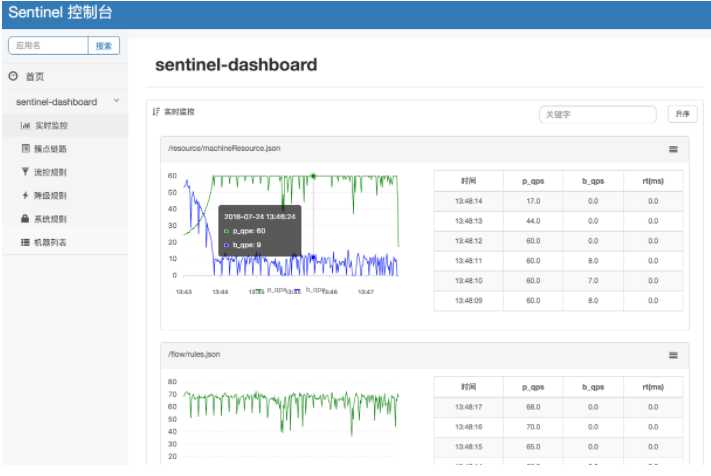
Task: Click the highlighted blue b_qps point on the first chart
Action: [x=313, y=257]
